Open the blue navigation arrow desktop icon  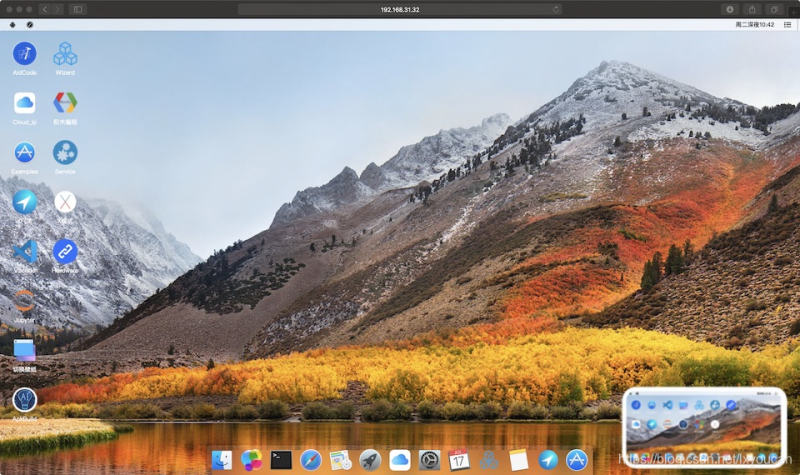pyautogui.click(x=24, y=202)
